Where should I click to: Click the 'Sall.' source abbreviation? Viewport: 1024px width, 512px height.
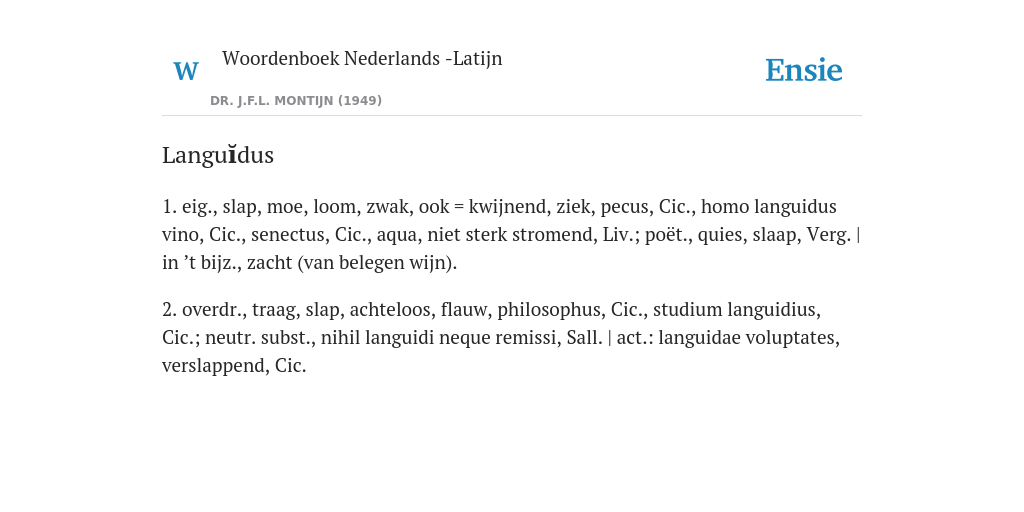coord(584,338)
